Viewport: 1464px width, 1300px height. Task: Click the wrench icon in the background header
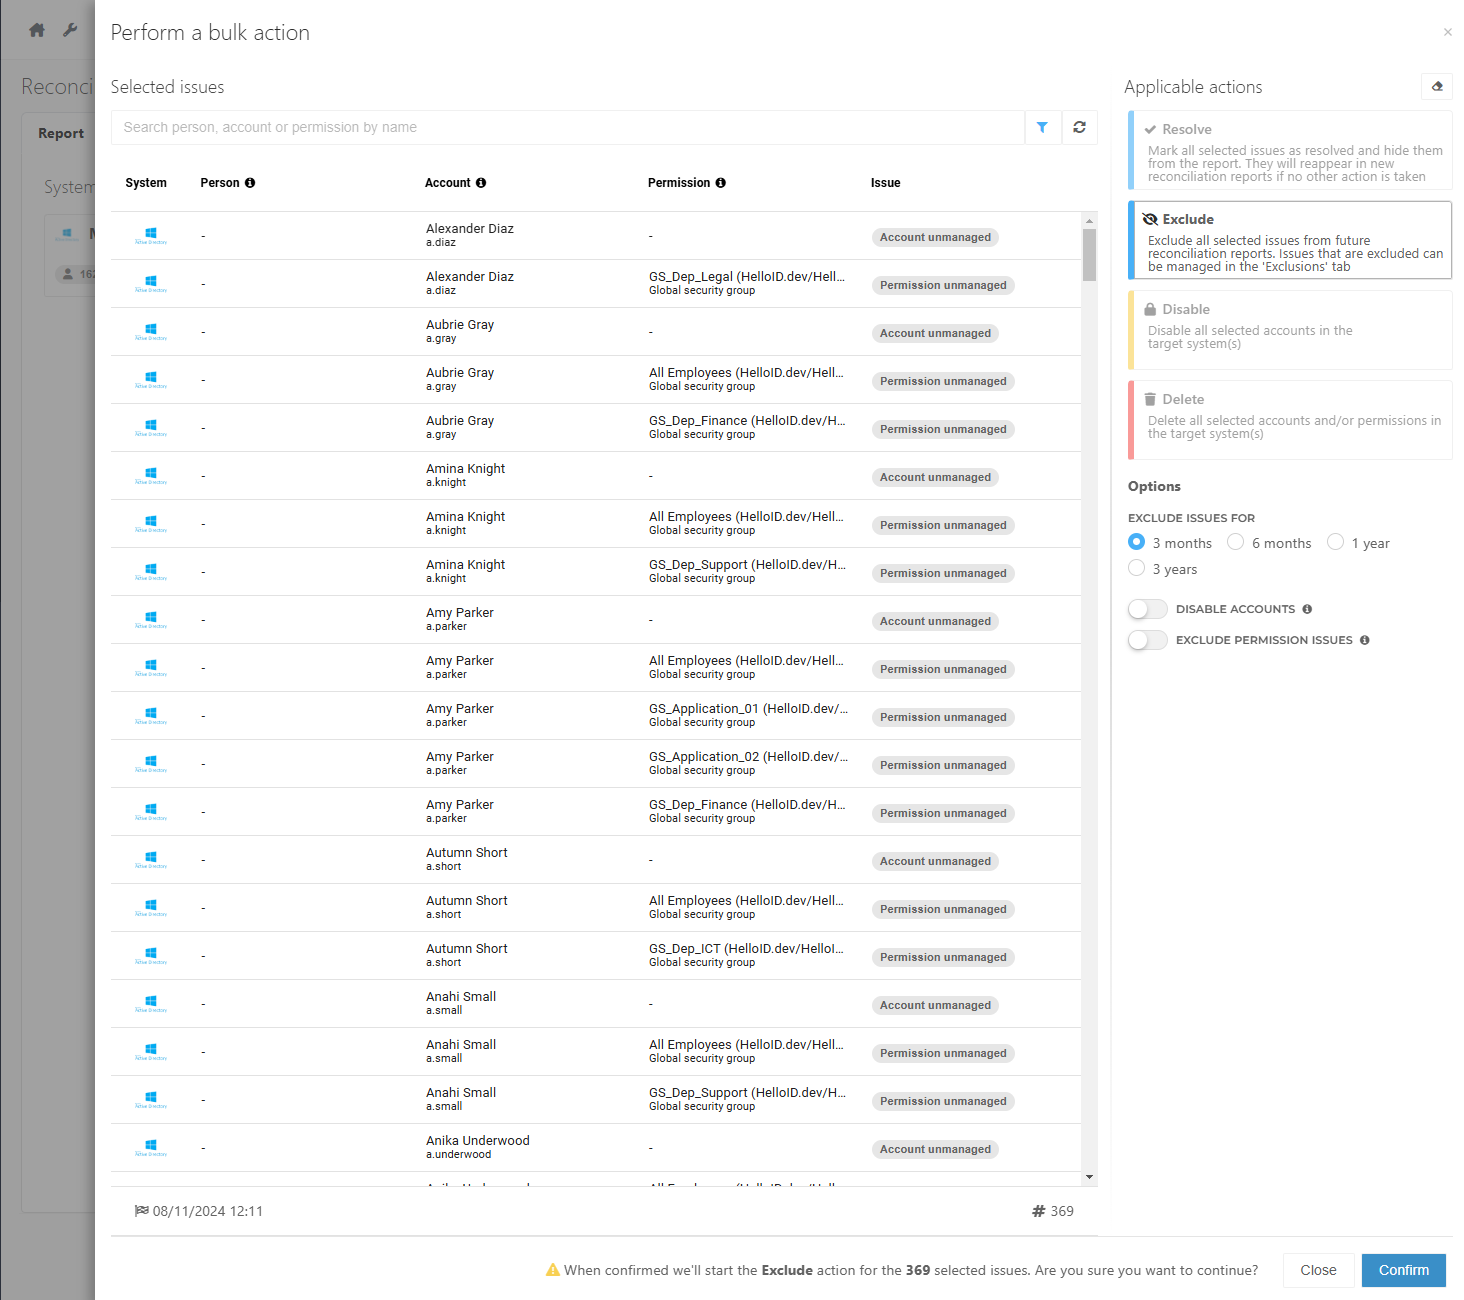(x=70, y=30)
